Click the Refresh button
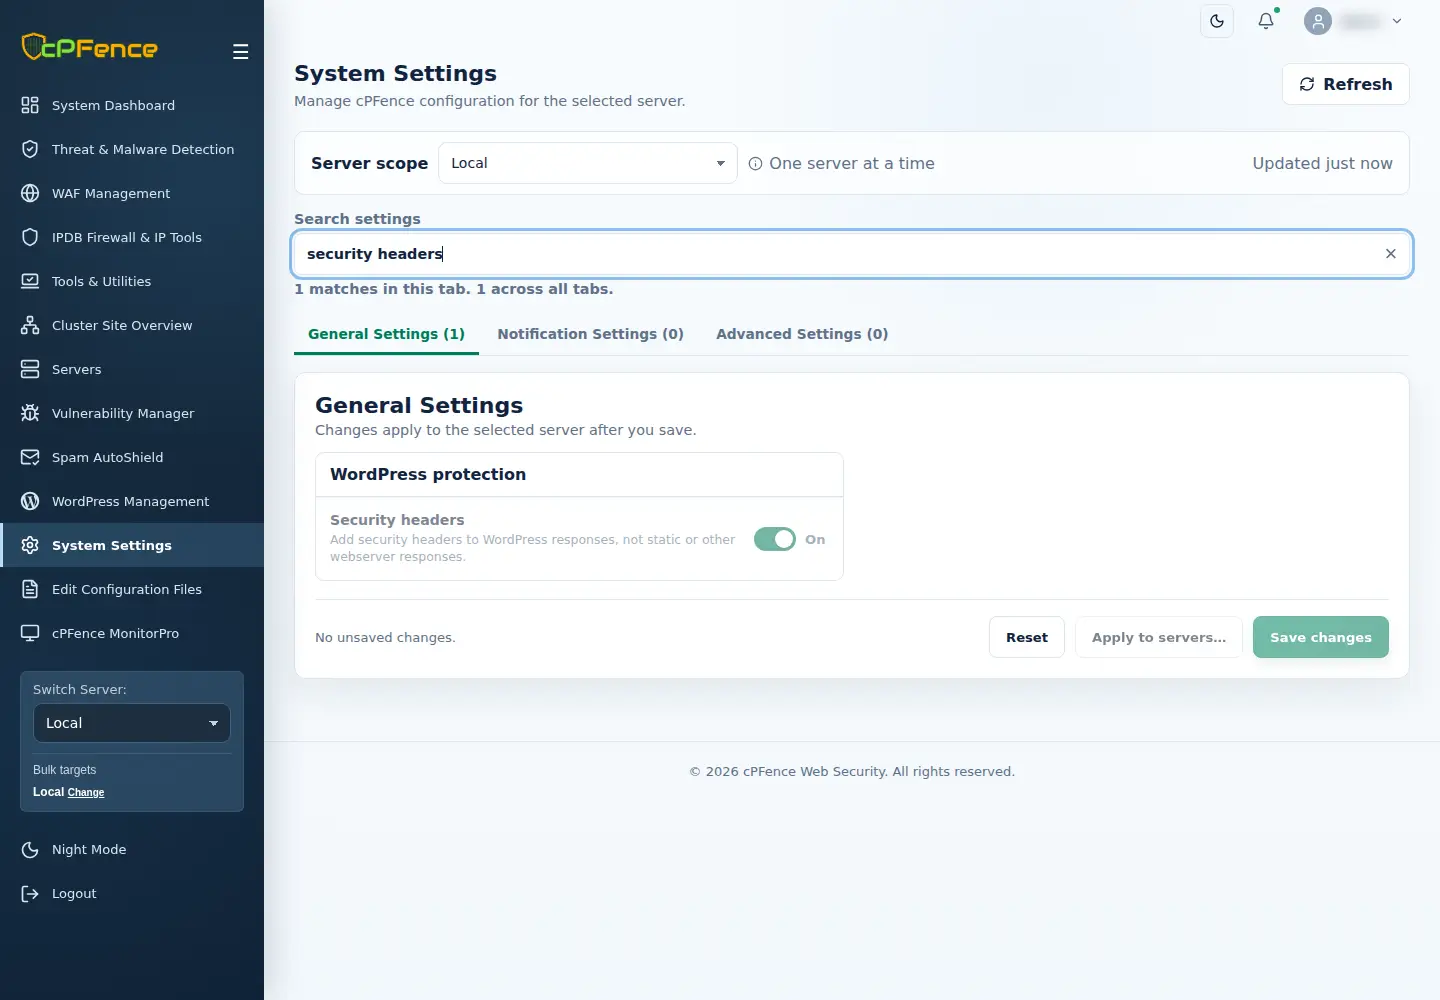This screenshot has width=1440, height=1000. tap(1346, 84)
